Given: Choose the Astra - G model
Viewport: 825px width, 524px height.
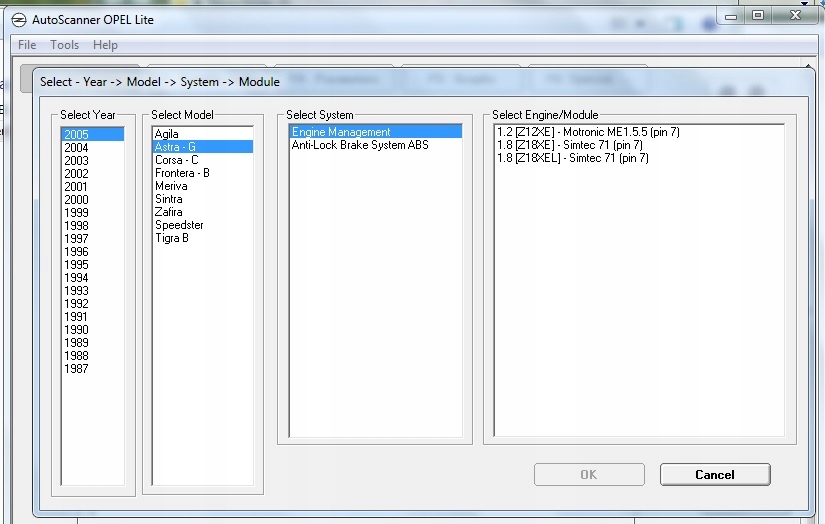Looking at the screenshot, I should [x=203, y=147].
